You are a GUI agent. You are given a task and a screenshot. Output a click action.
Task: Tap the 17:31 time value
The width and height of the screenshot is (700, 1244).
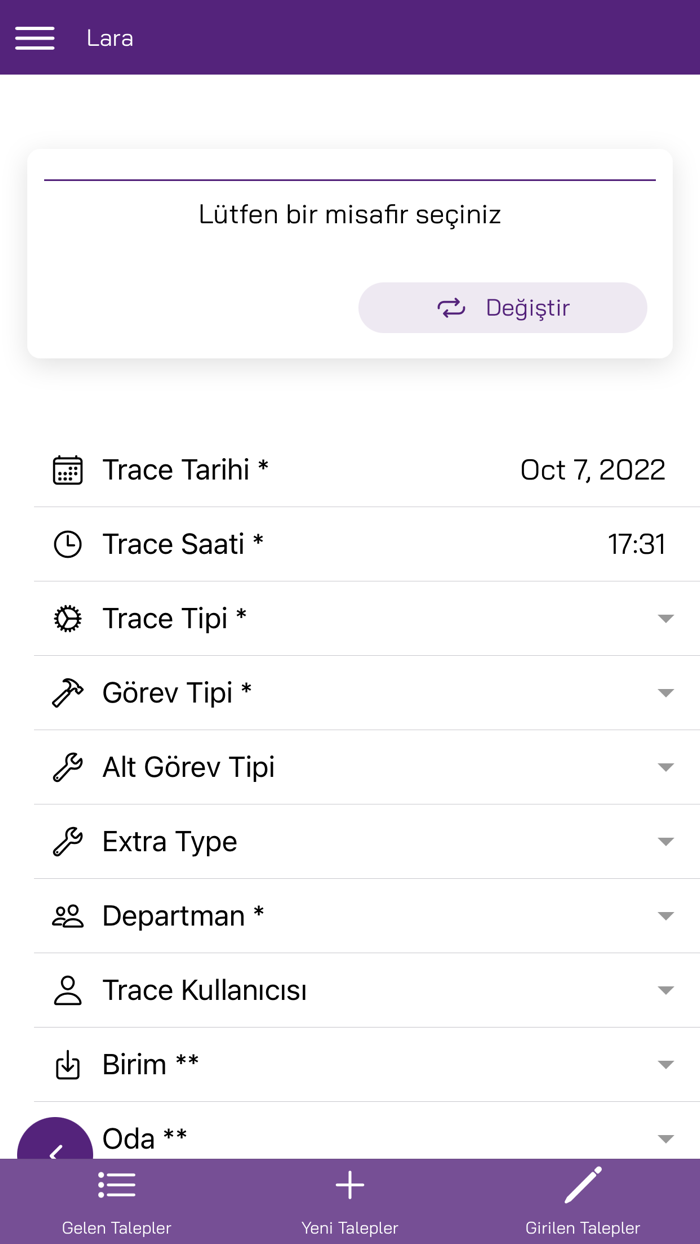click(636, 544)
